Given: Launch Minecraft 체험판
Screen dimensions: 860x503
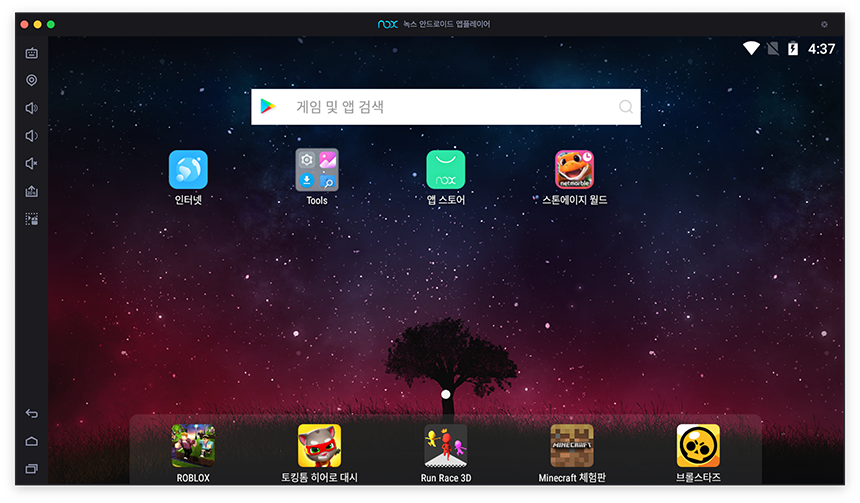Looking at the screenshot, I should (x=572, y=445).
